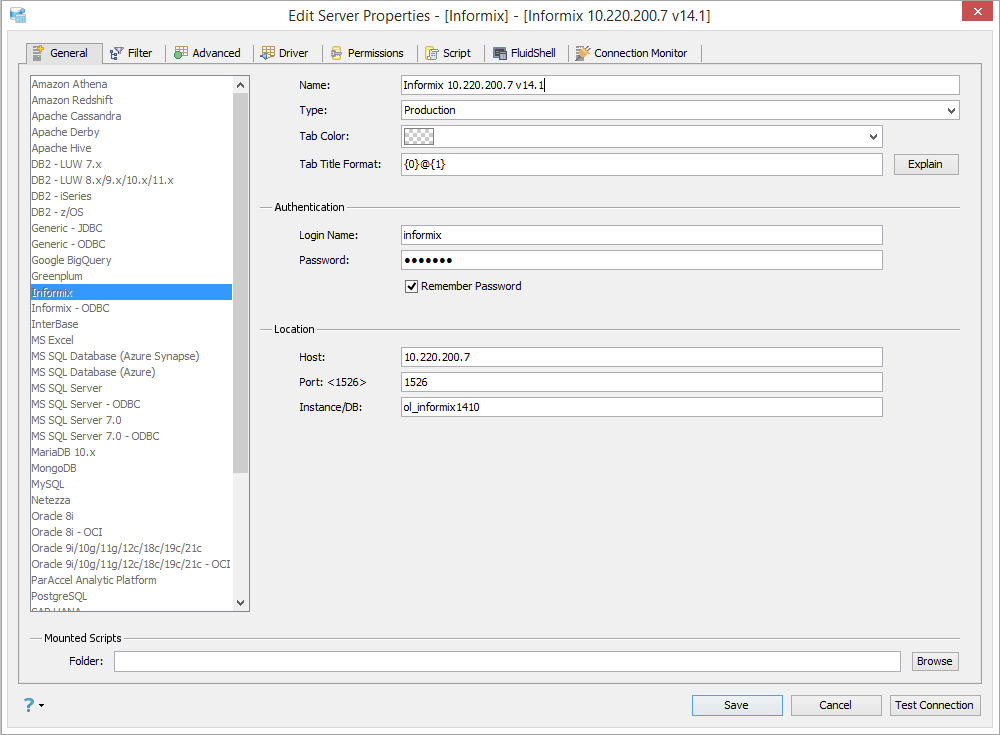Screen dimensions: 1000x735
Task: Click the Login Name field
Action: (x=642, y=235)
